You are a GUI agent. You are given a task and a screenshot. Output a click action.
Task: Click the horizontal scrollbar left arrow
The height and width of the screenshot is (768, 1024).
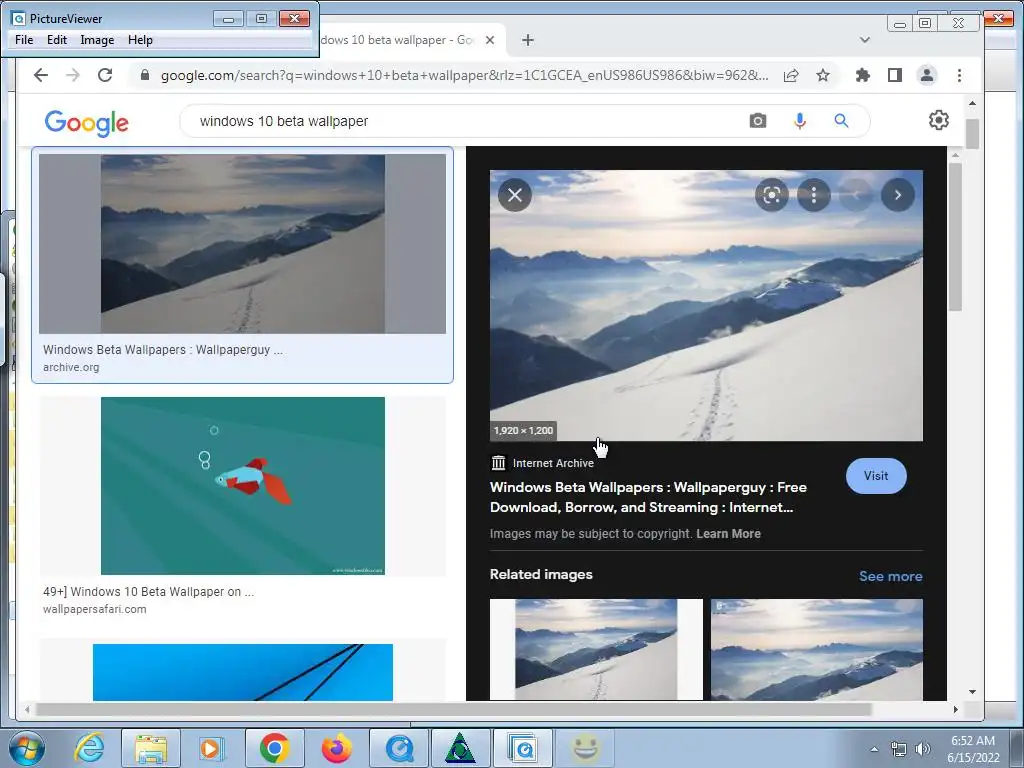click(27, 709)
